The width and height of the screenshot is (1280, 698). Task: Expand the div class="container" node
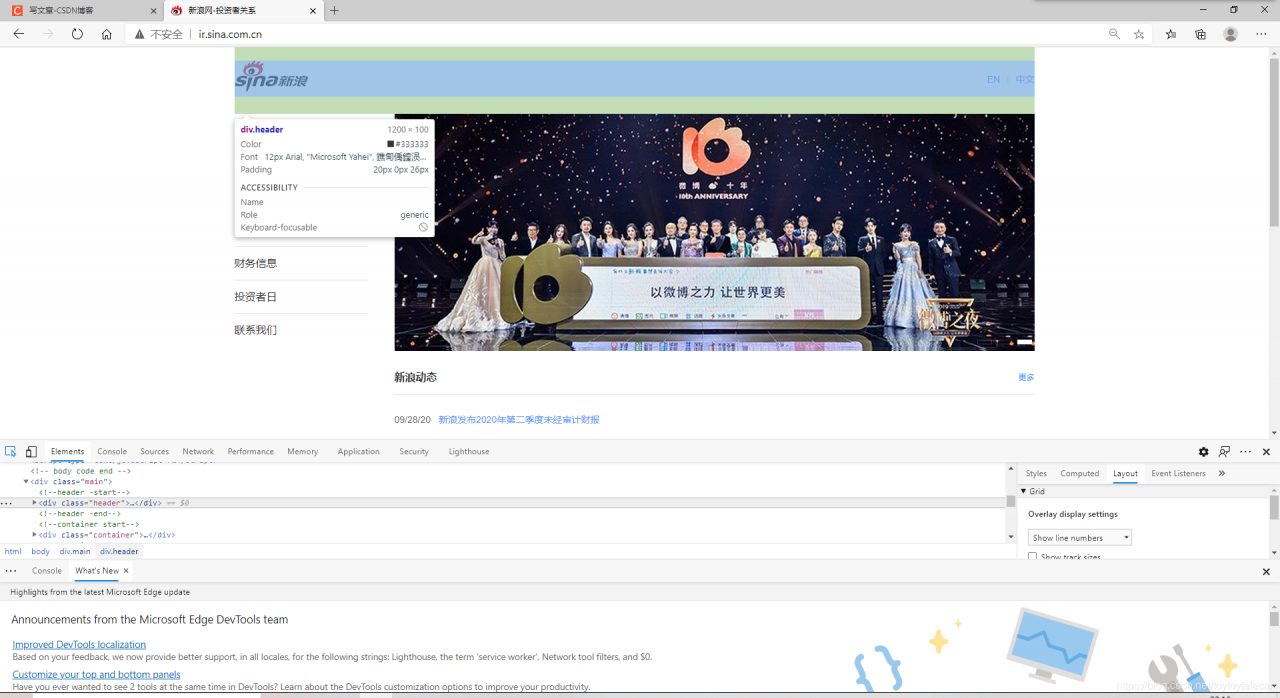click(x=34, y=535)
